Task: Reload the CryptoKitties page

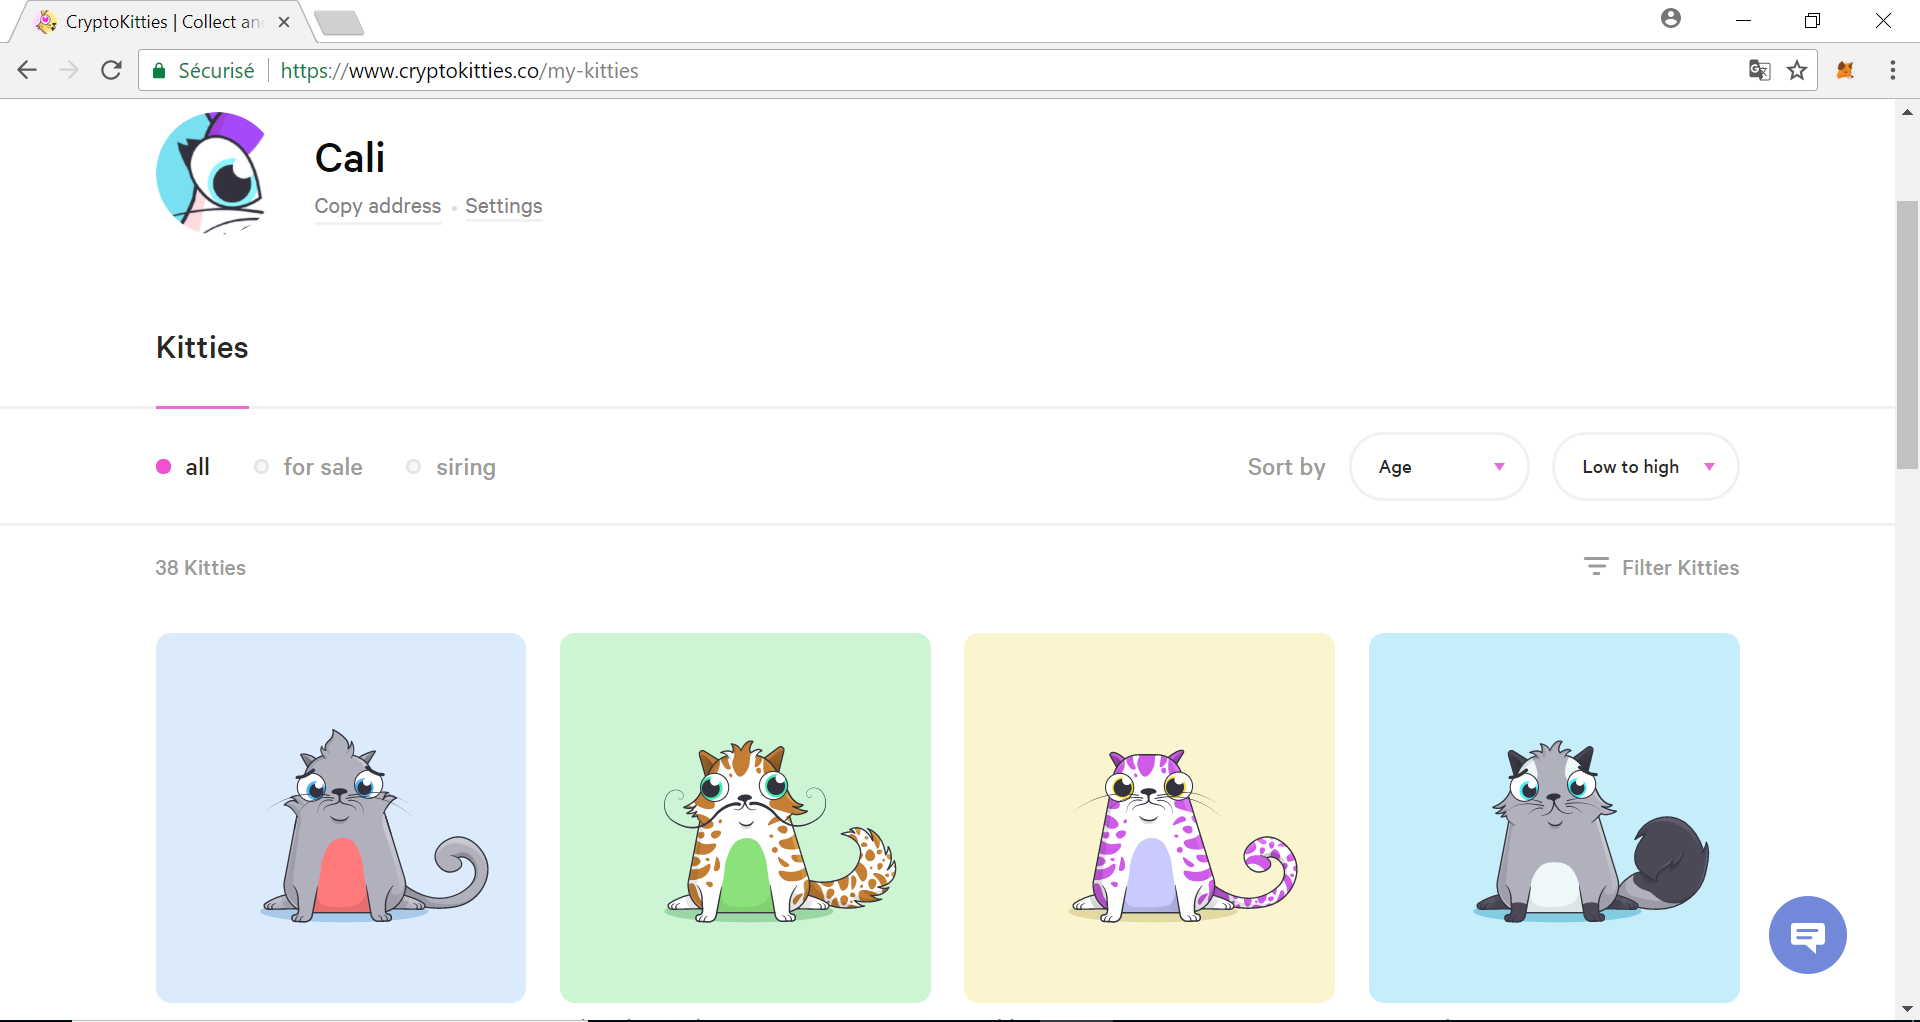Action: point(112,70)
